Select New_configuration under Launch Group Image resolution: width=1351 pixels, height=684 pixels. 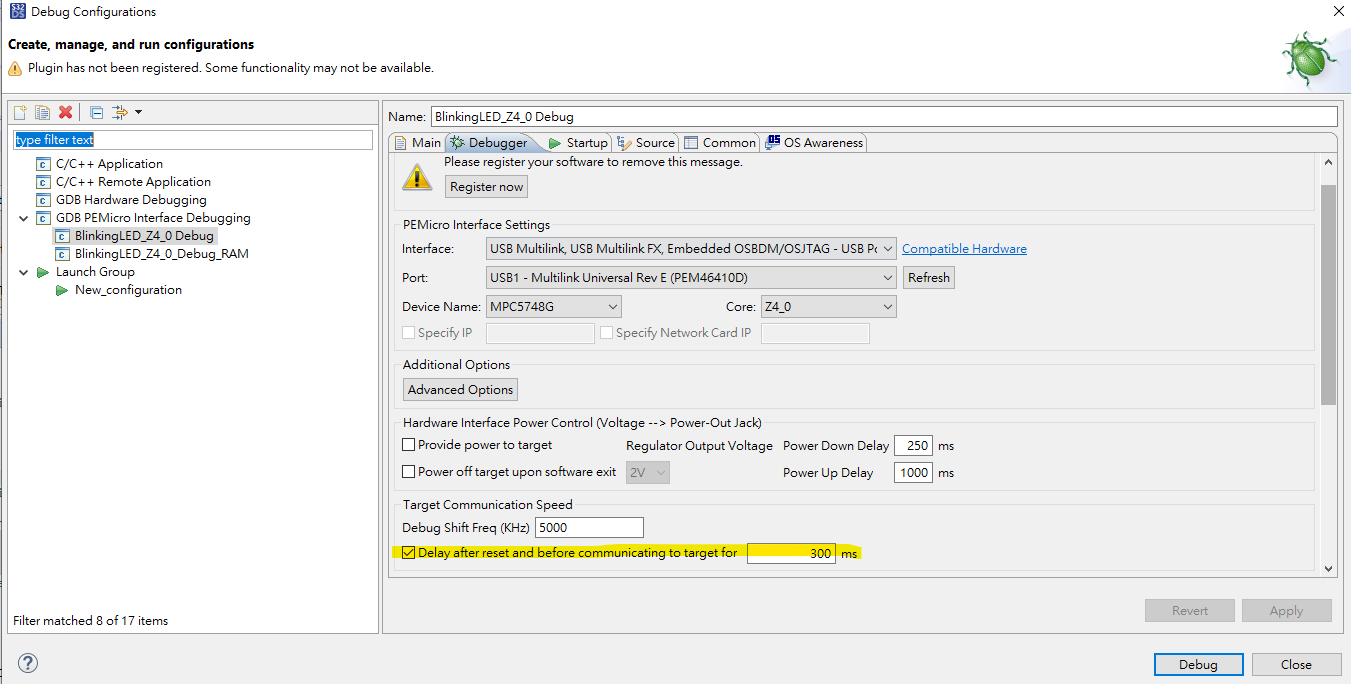[x=128, y=290]
